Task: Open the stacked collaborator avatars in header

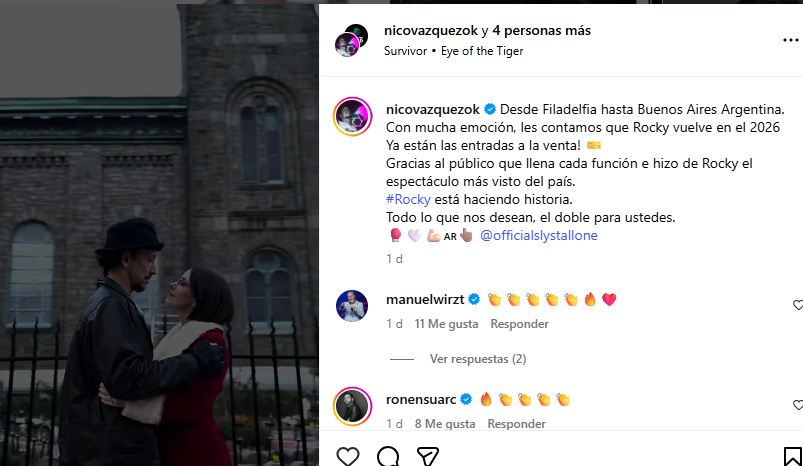Action: click(x=351, y=40)
